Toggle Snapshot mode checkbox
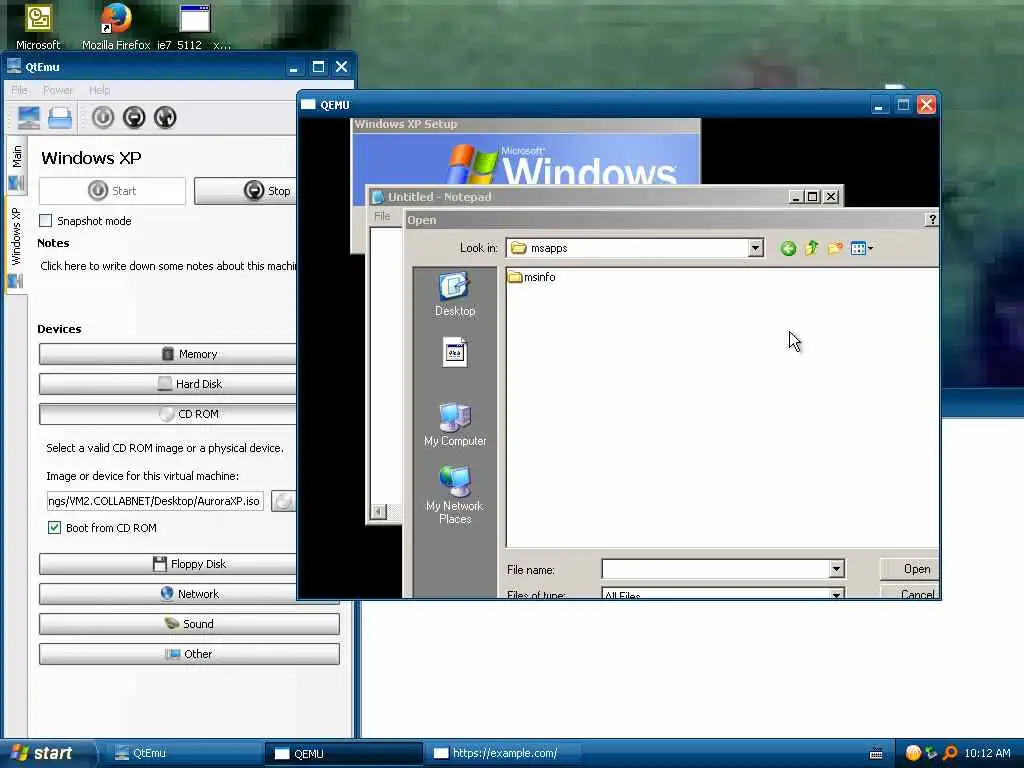The height and width of the screenshot is (768, 1024). click(46, 221)
